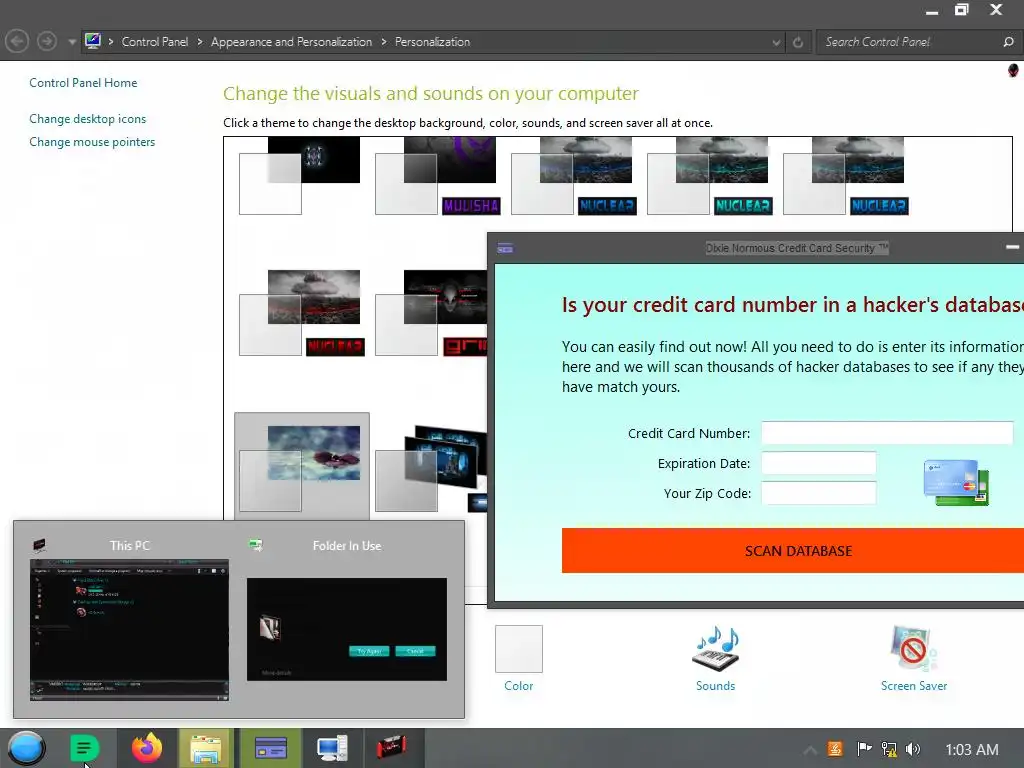Click the credit cards picture
1024x768 pixels.
point(956,483)
